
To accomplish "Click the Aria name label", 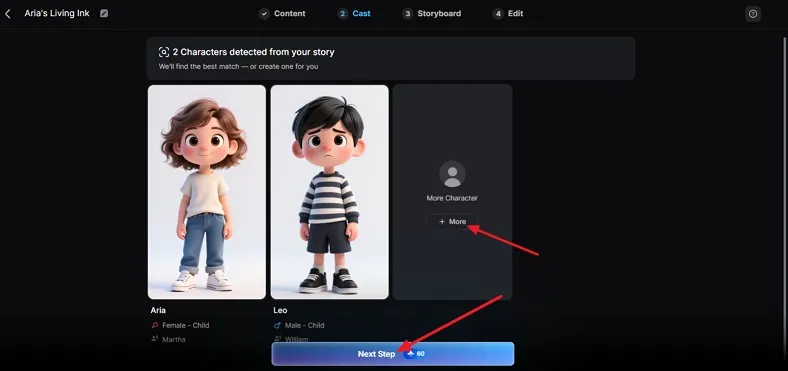I will pos(158,310).
